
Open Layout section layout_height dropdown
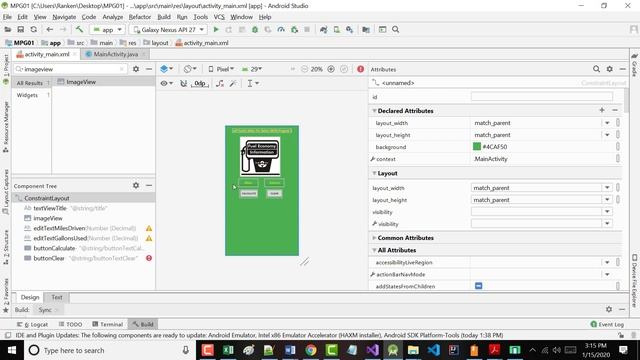(607, 200)
